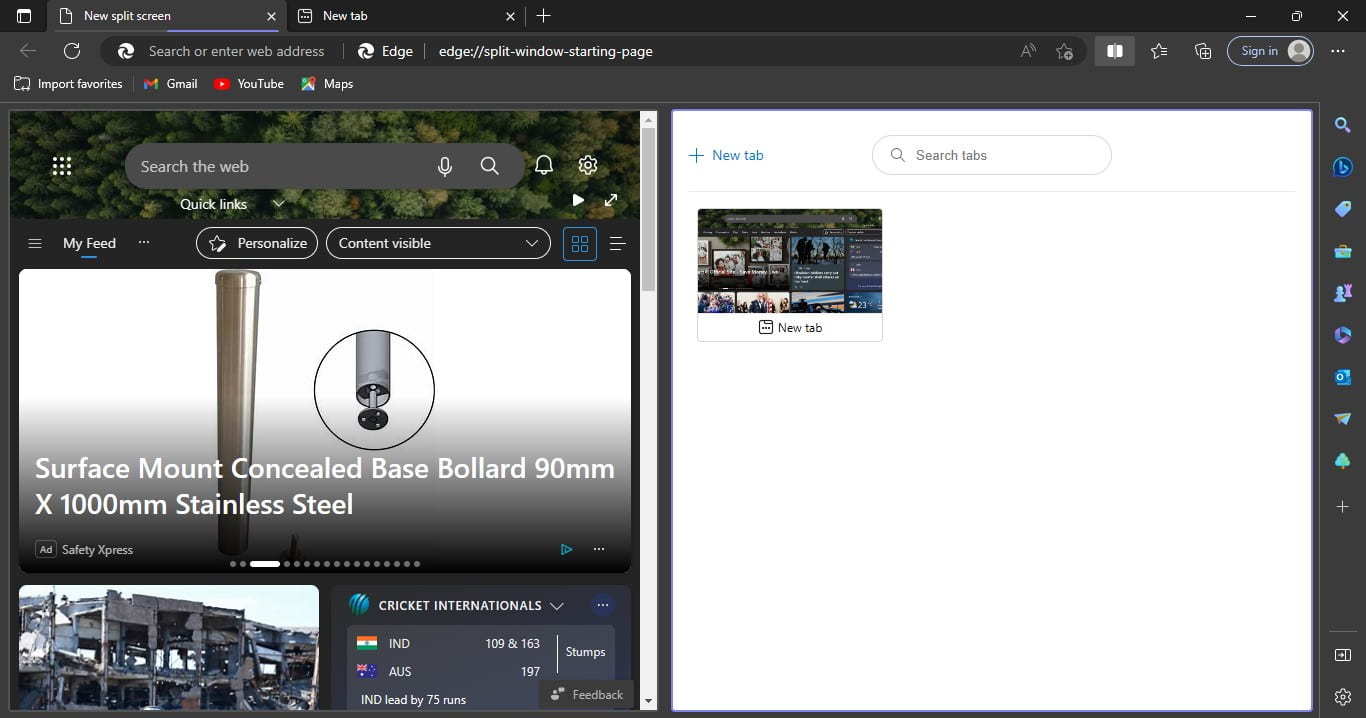Open the Bing Chat sidebar icon
The height and width of the screenshot is (718, 1366).
click(1343, 167)
